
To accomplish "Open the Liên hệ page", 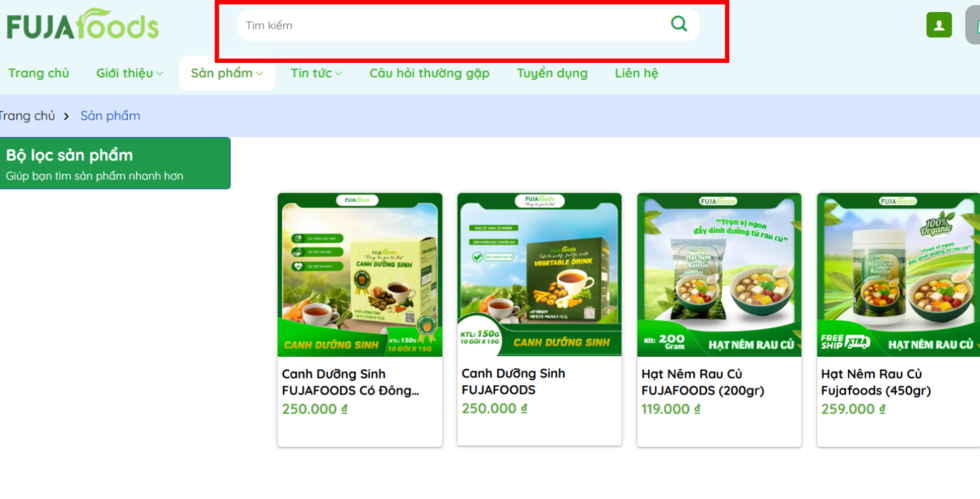I will (636, 73).
